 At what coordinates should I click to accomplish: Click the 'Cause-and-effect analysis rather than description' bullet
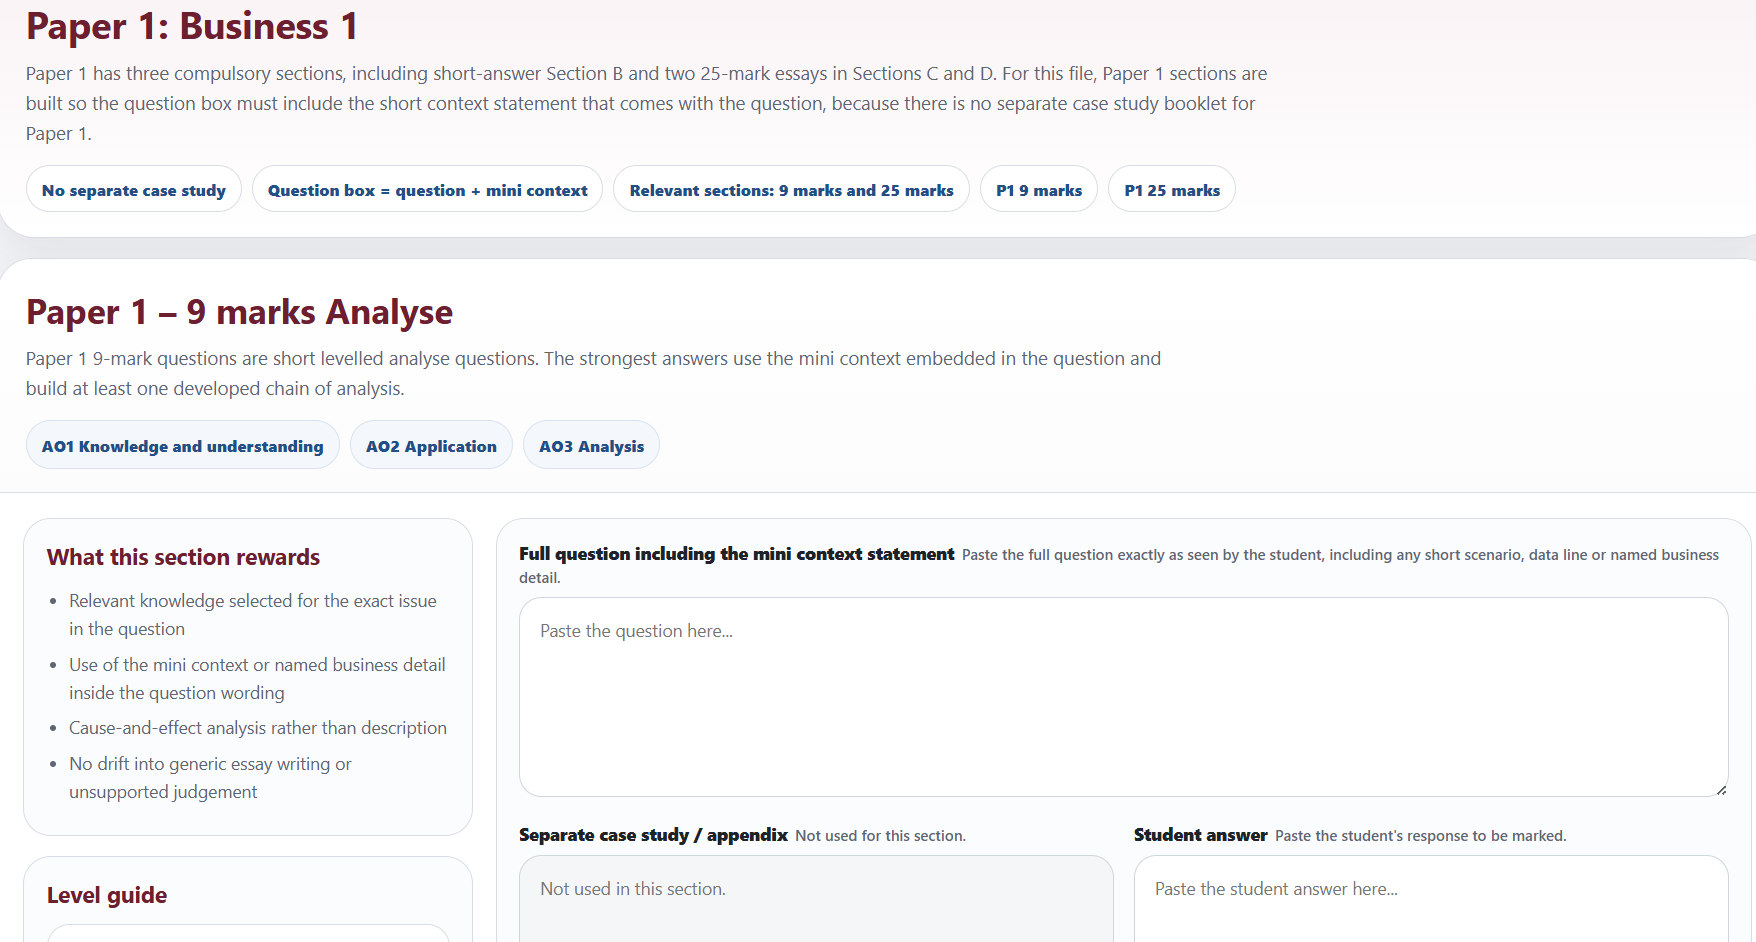tap(257, 728)
